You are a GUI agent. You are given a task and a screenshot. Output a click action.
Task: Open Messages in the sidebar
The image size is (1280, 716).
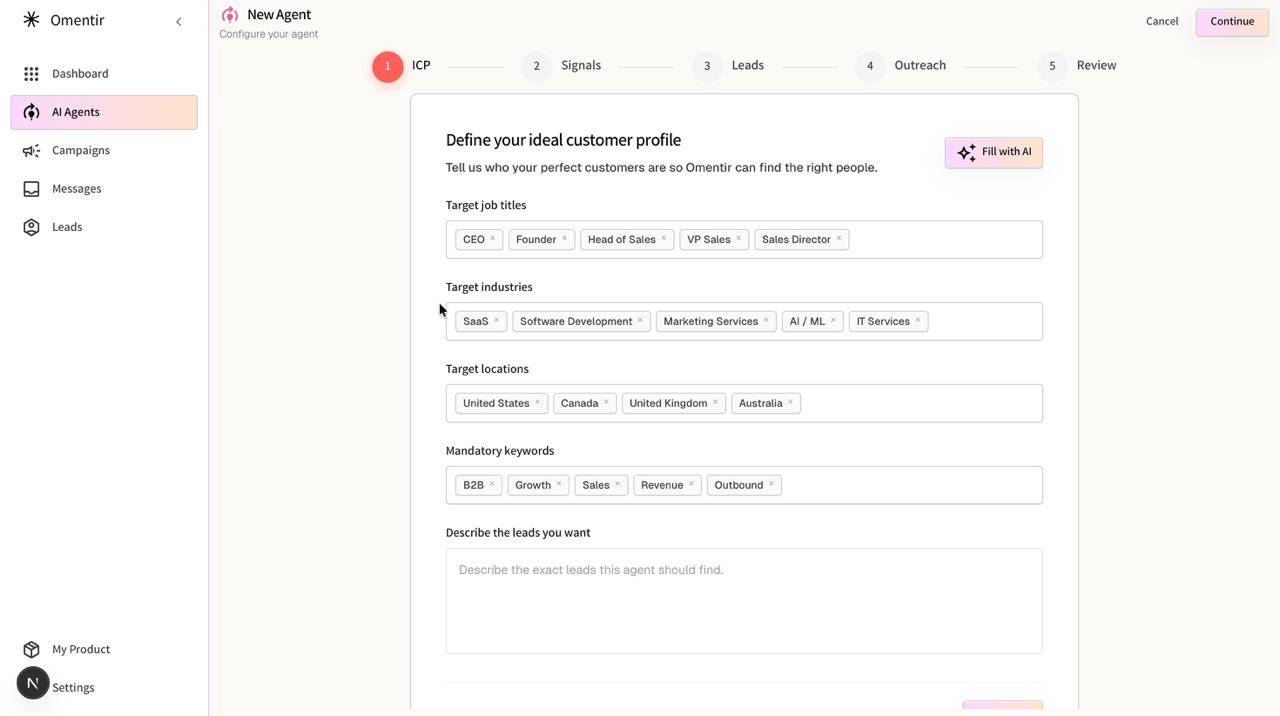104,189
